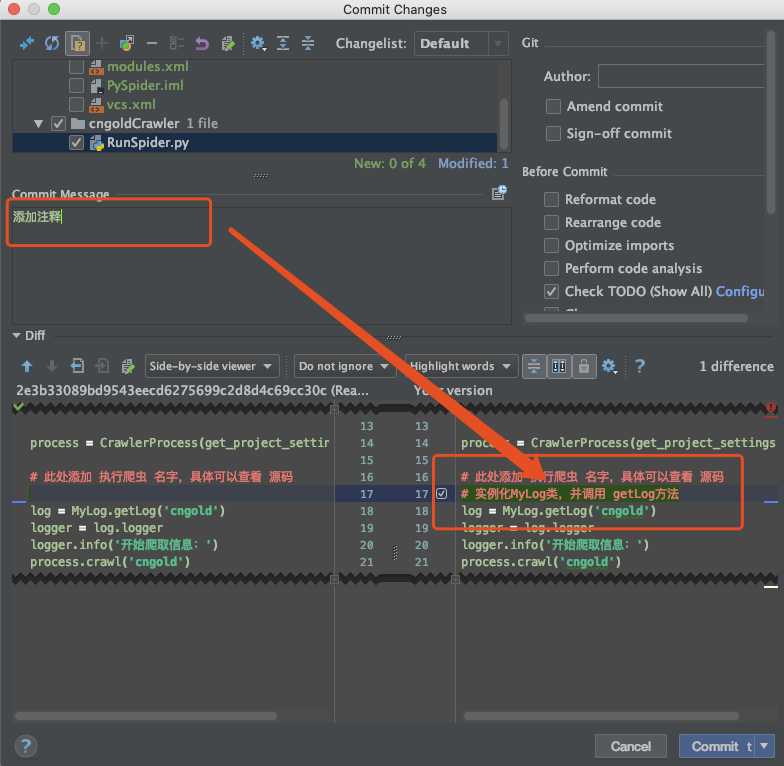Image resolution: width=784 pixels, height=766 pixels.
Task: Uncheck the RunSpider.py checkbox
Action: point(76,143)
